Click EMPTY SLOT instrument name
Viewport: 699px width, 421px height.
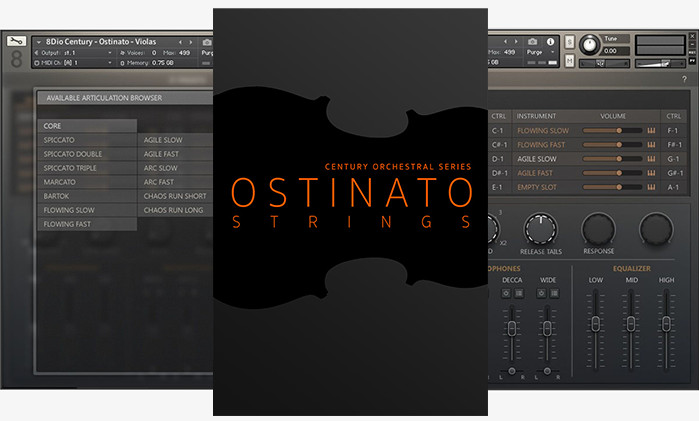click(537, 187)
